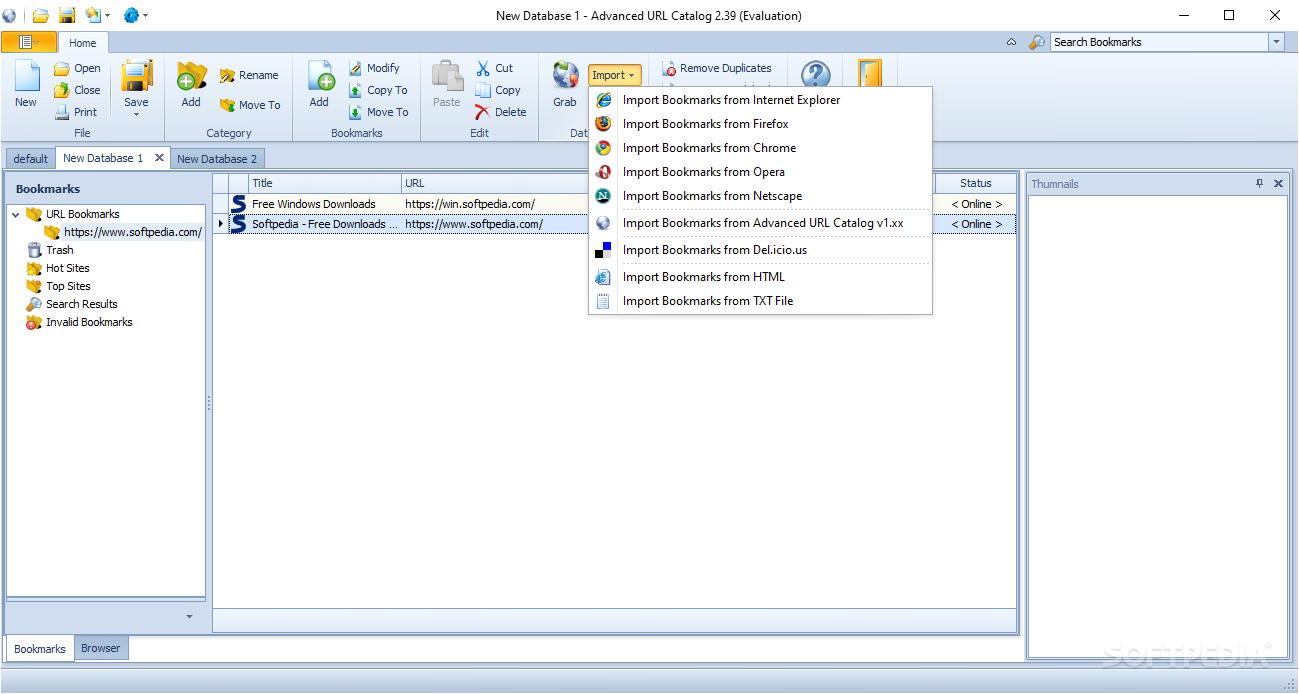Expand the Bookmarks panel bottom dropdown arrow

(x=190, y=617)
